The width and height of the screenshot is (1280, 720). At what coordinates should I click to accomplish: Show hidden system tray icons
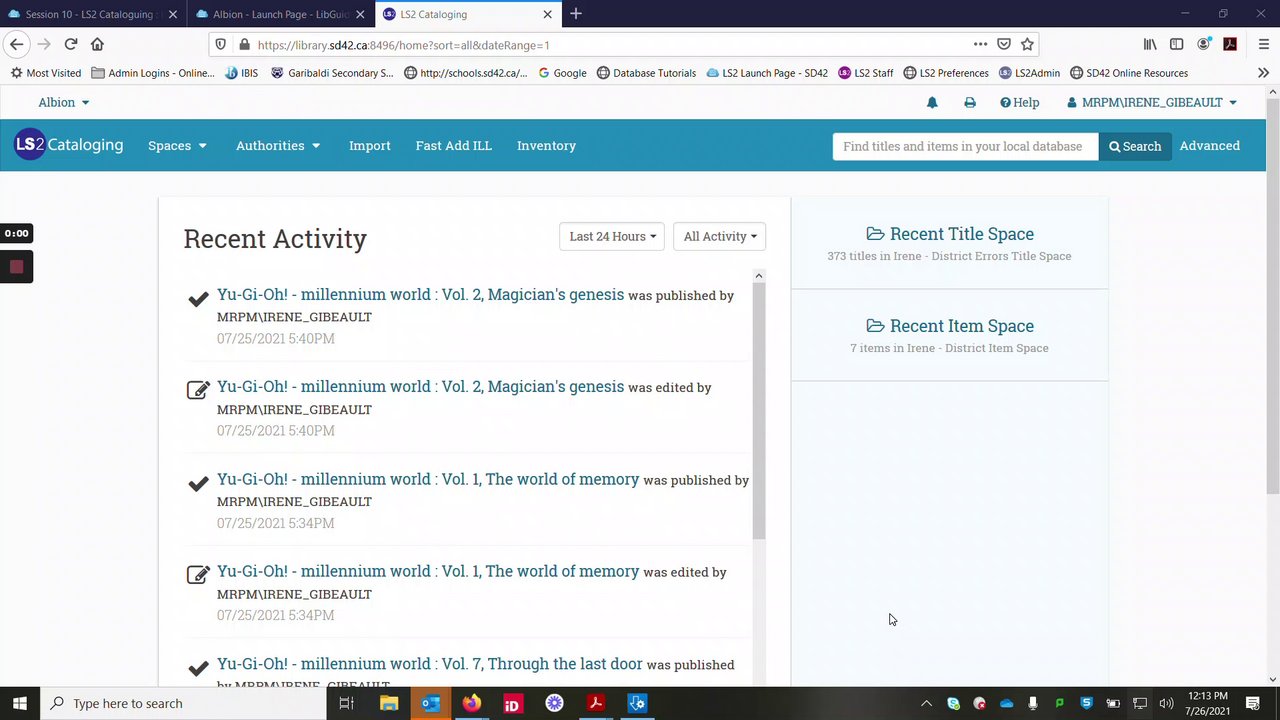[x=926, y=704]
